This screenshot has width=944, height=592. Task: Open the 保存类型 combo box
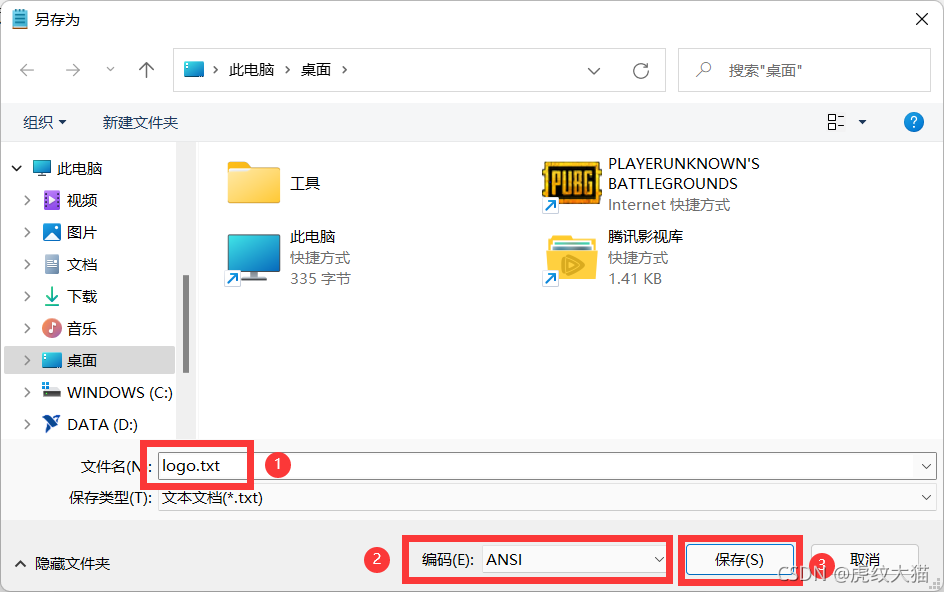pyautogui.click(x=547, y=498)
